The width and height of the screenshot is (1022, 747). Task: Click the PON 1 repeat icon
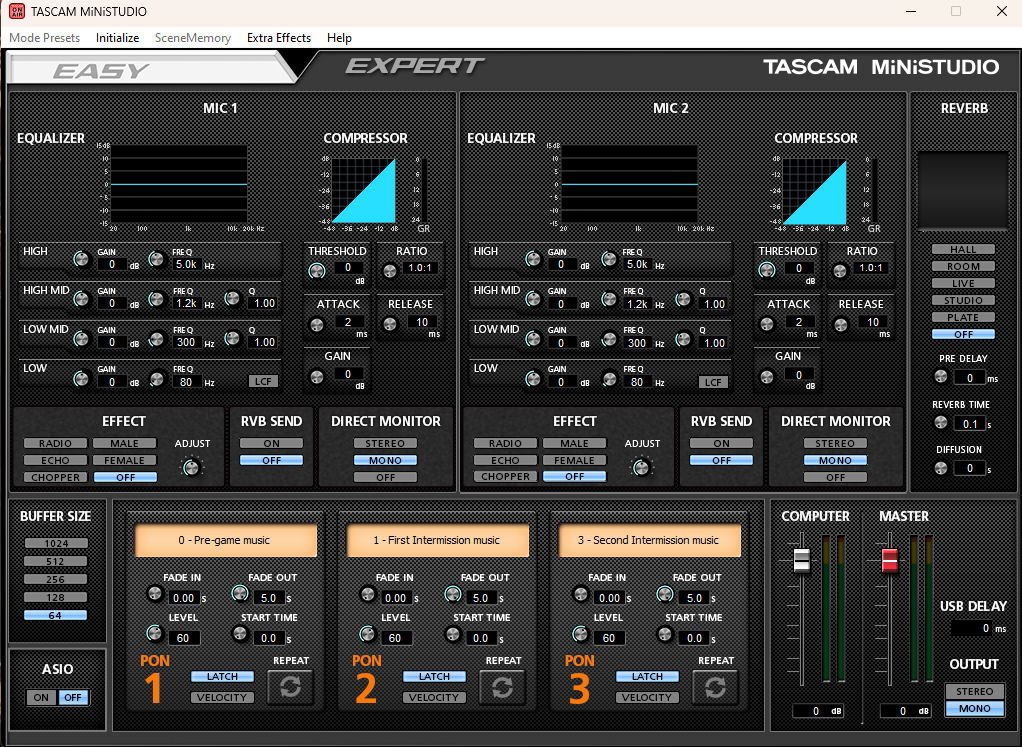pos(290,686)
